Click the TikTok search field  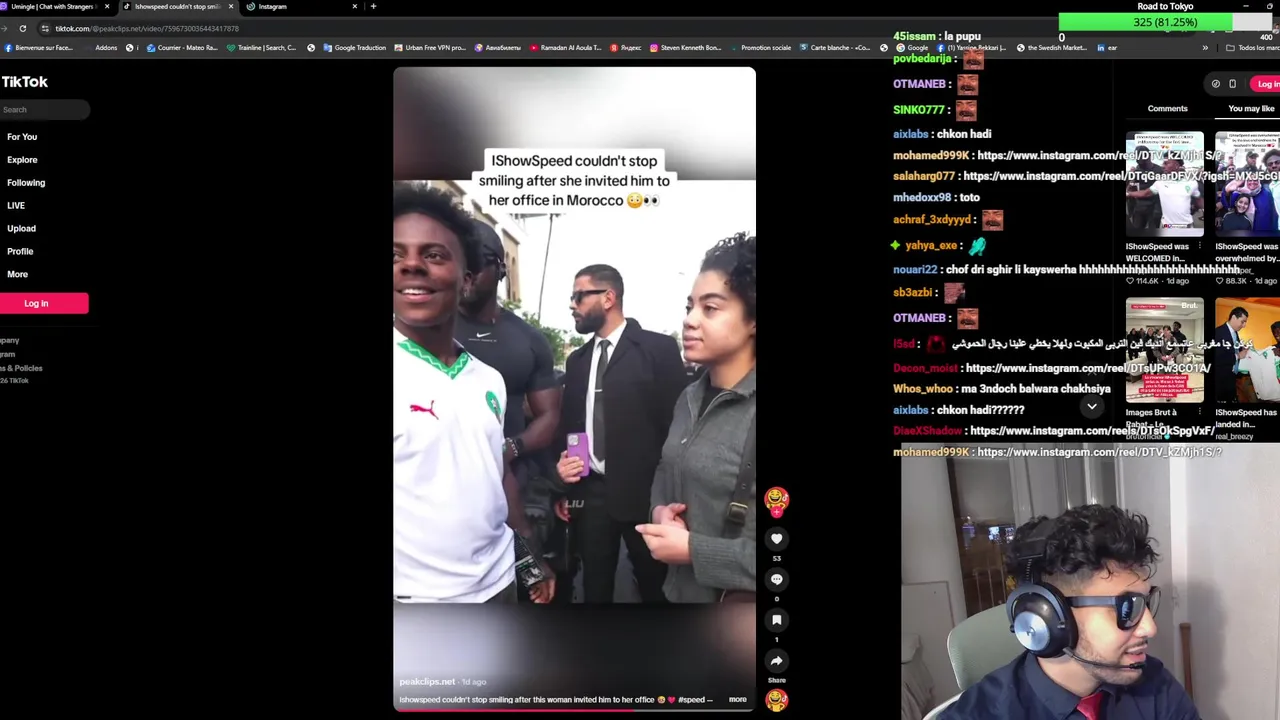click(x=44, y=110)
